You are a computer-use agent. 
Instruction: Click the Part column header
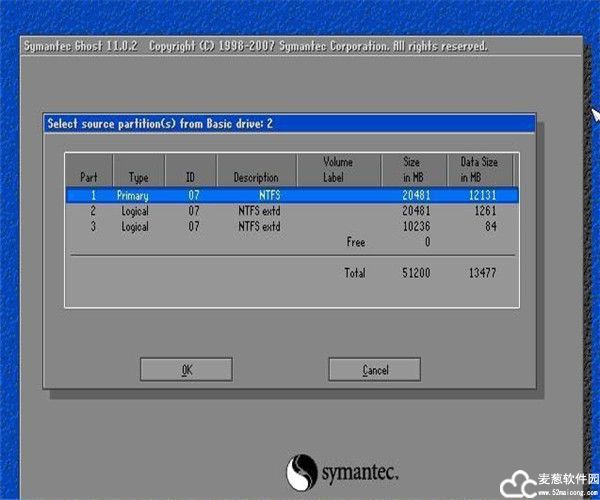(x=89, y=177)
